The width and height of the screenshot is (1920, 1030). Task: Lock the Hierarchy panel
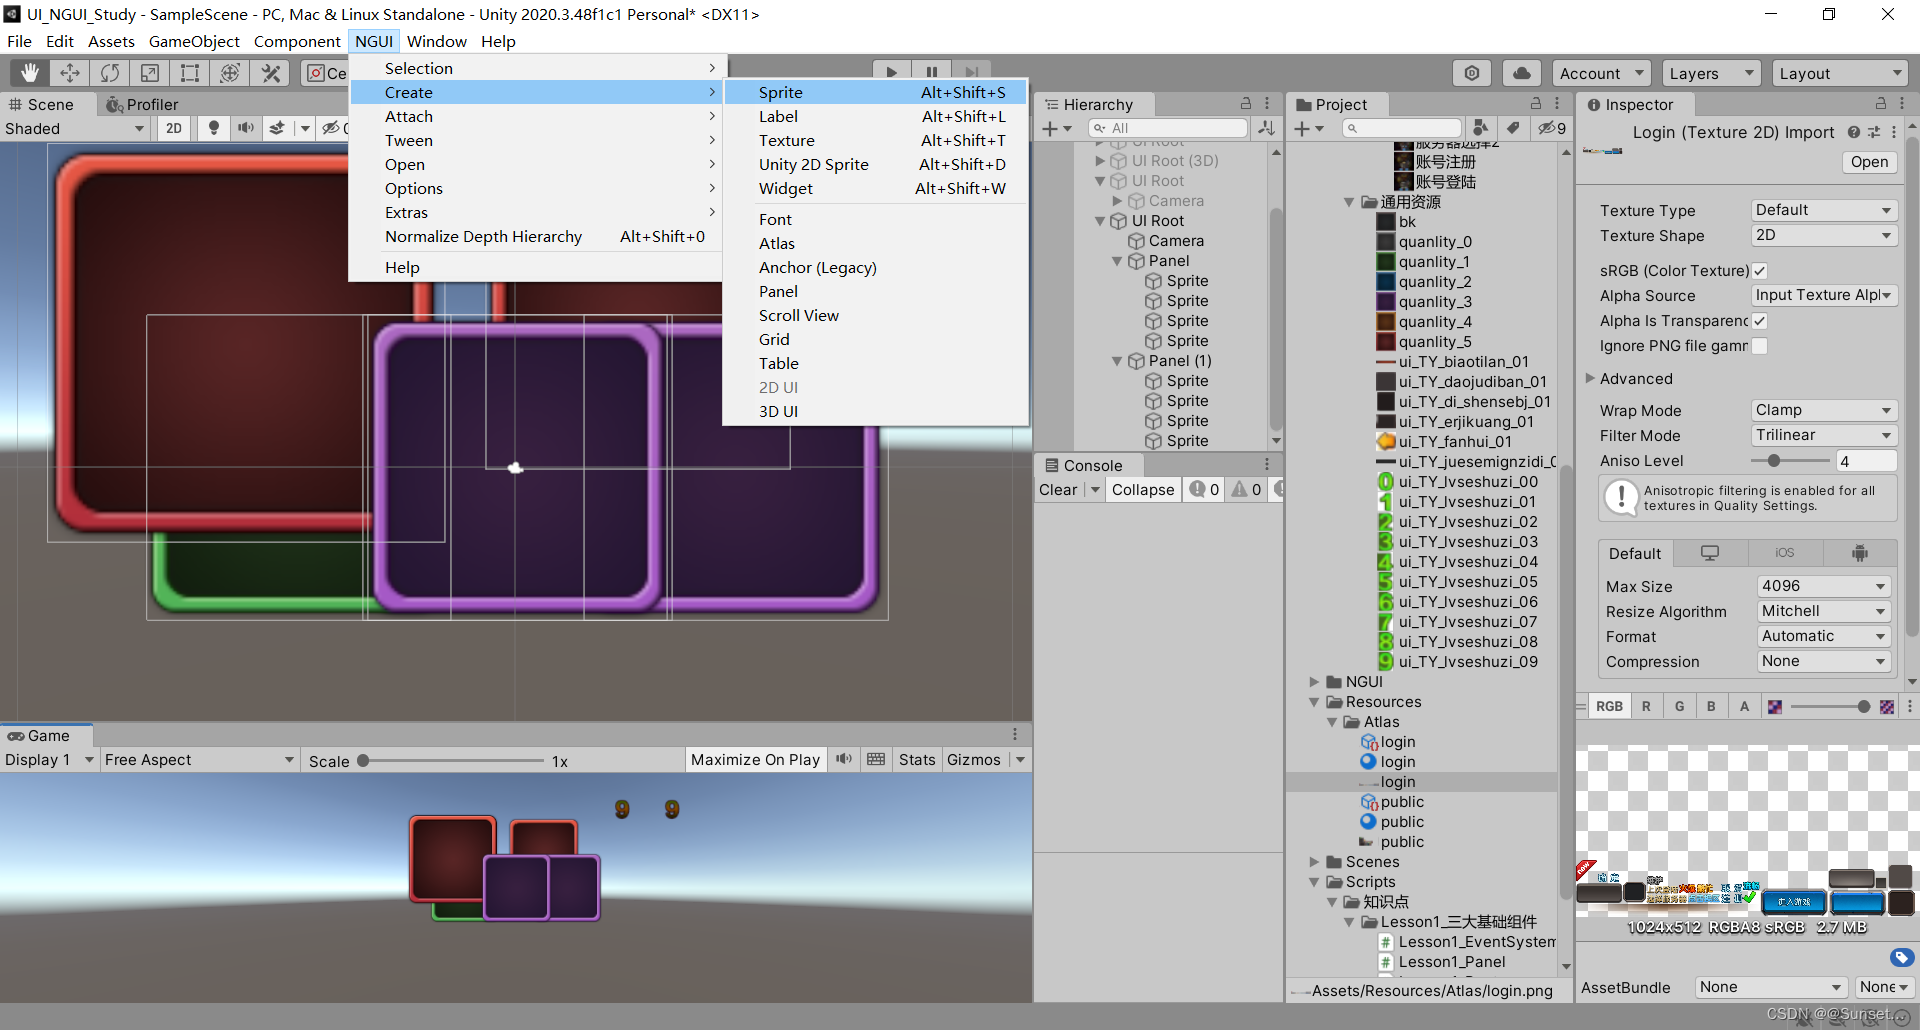1246,104
